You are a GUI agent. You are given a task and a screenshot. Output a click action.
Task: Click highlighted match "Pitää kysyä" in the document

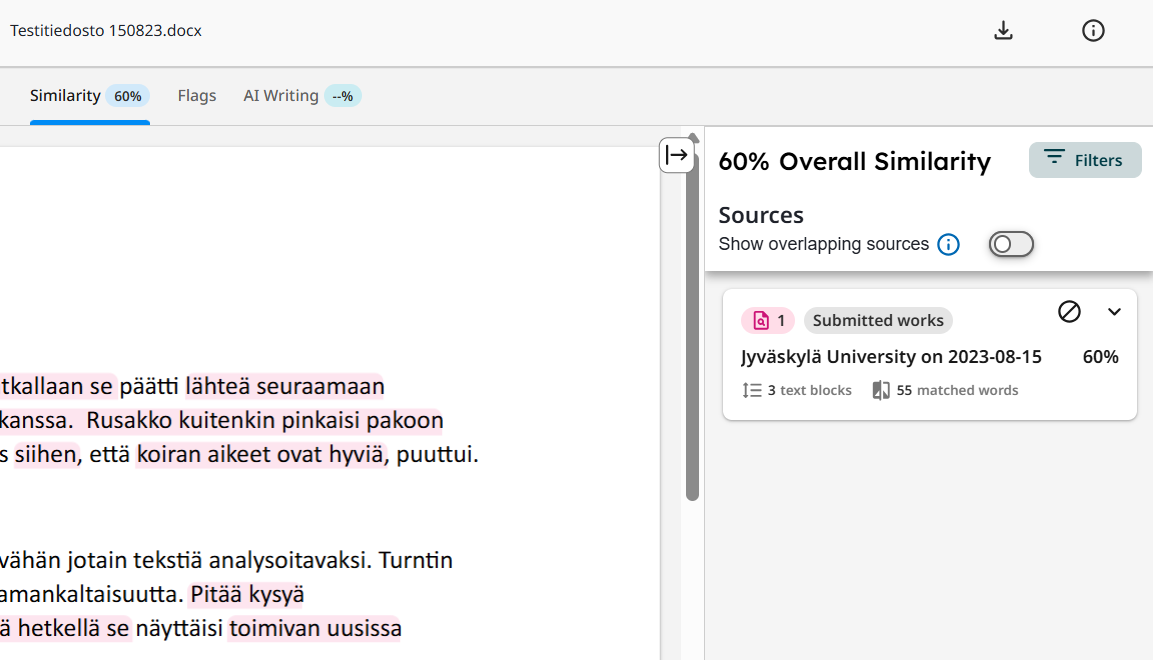click(247, 595)
